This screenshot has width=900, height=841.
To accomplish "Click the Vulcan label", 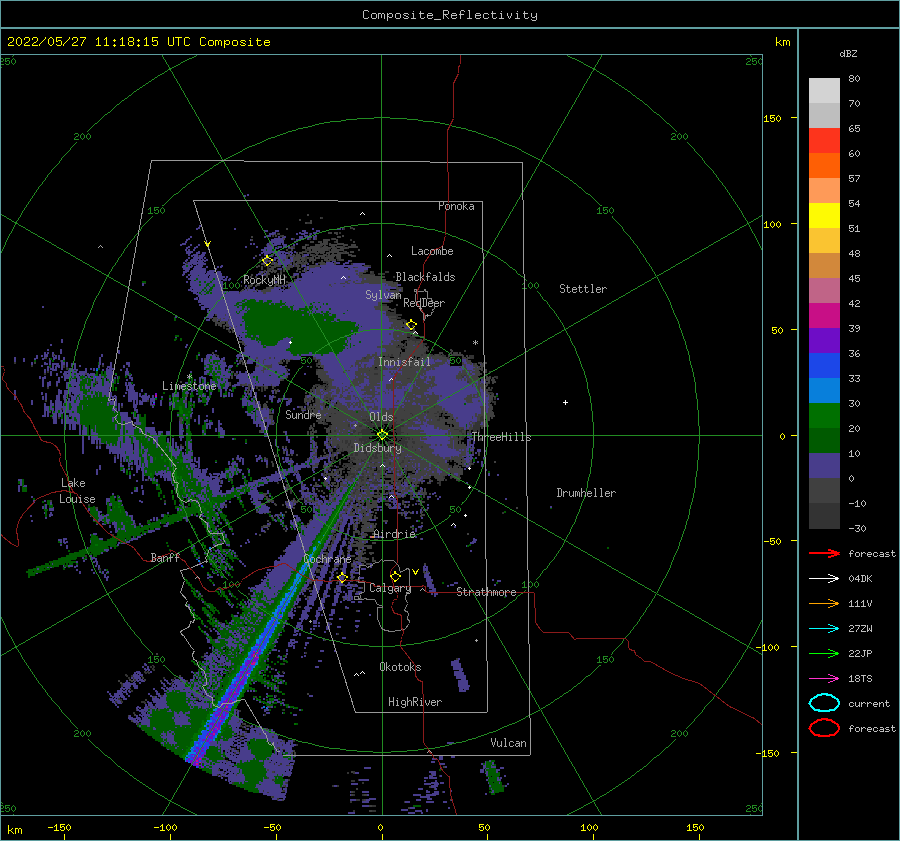I will (509, 743).
